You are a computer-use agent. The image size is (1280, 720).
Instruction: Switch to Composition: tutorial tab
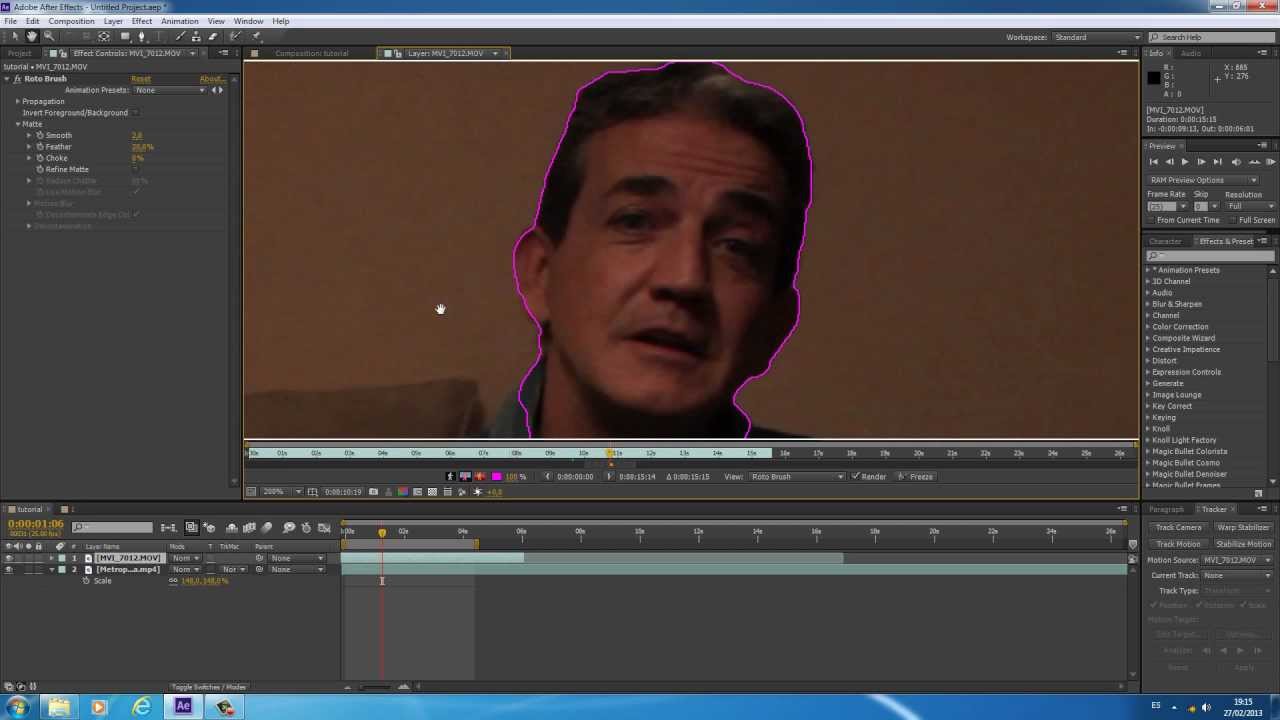[x=311, y=53]
